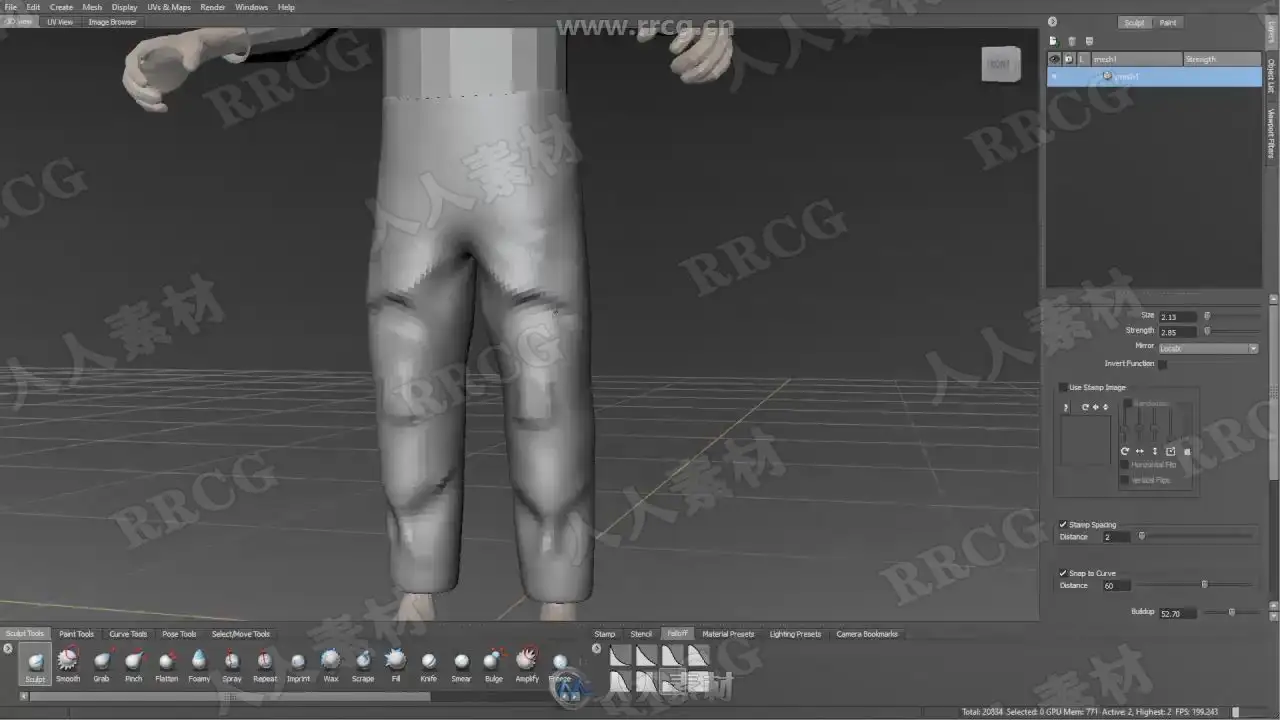This screenshot has width=1280, height=720.
Task: Select the Grab brush tool
Action: pos(101,664)
